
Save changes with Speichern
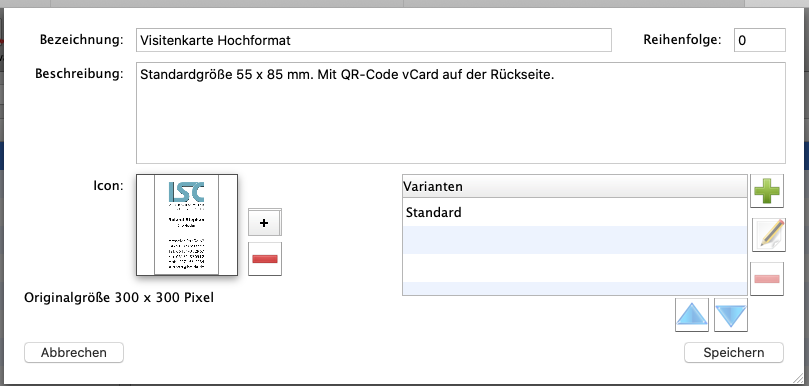tap(734, 352)
